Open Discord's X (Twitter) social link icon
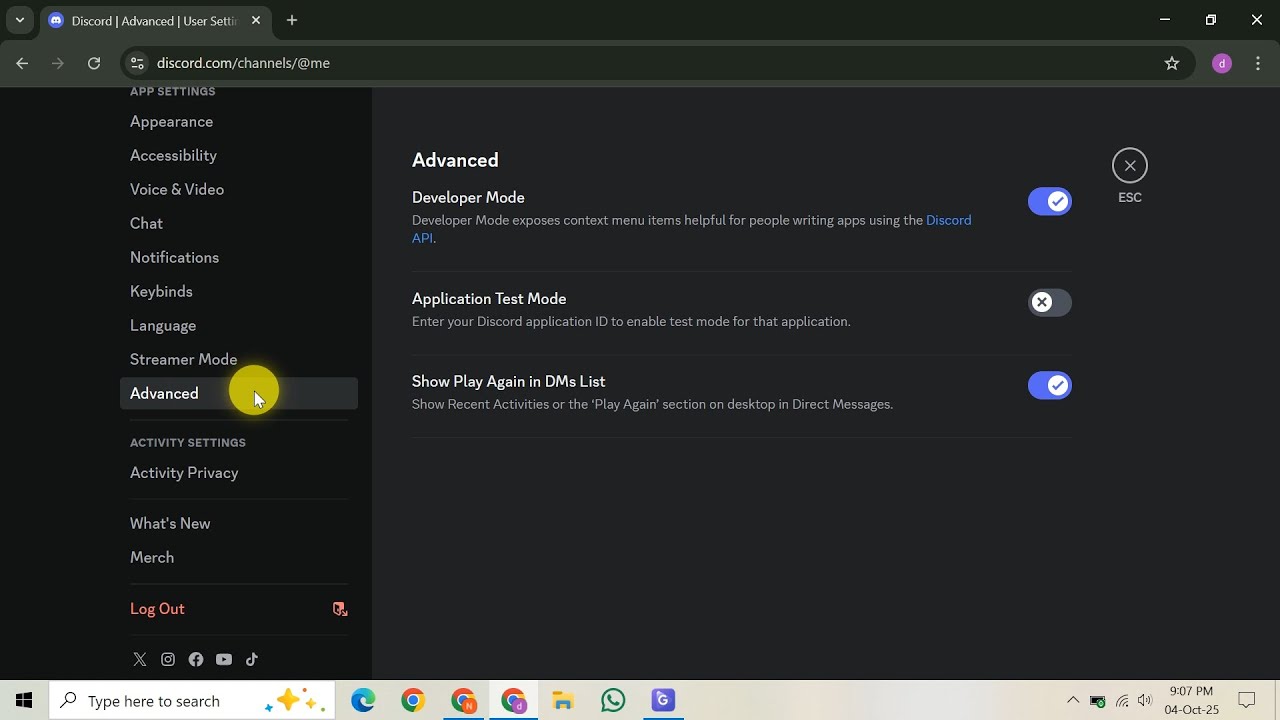The width and height of the screenshot is (1280, 720). [140, 659]
